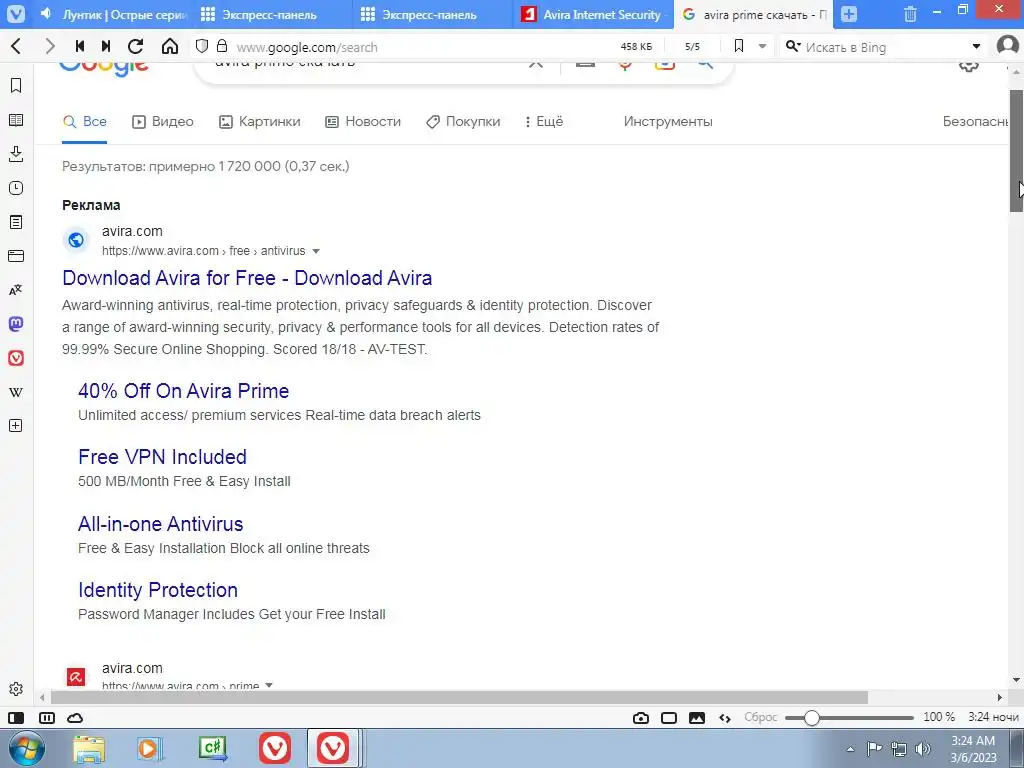Open the Bookmarks side panel
The width and height of the screenshot is (1024, 768).
[16, 86]
